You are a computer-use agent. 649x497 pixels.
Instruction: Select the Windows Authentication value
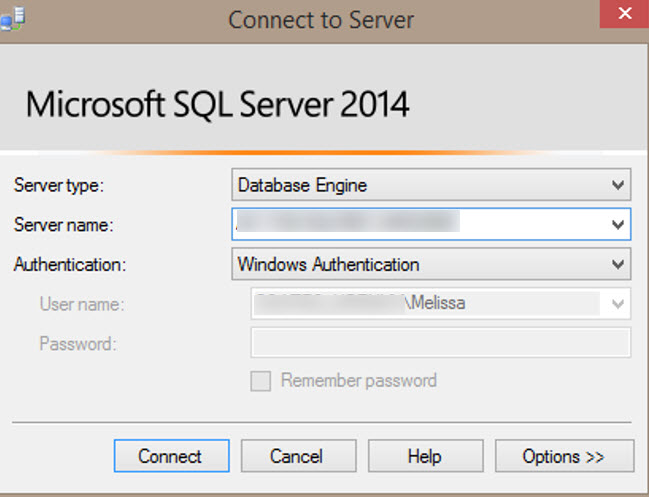328,264
